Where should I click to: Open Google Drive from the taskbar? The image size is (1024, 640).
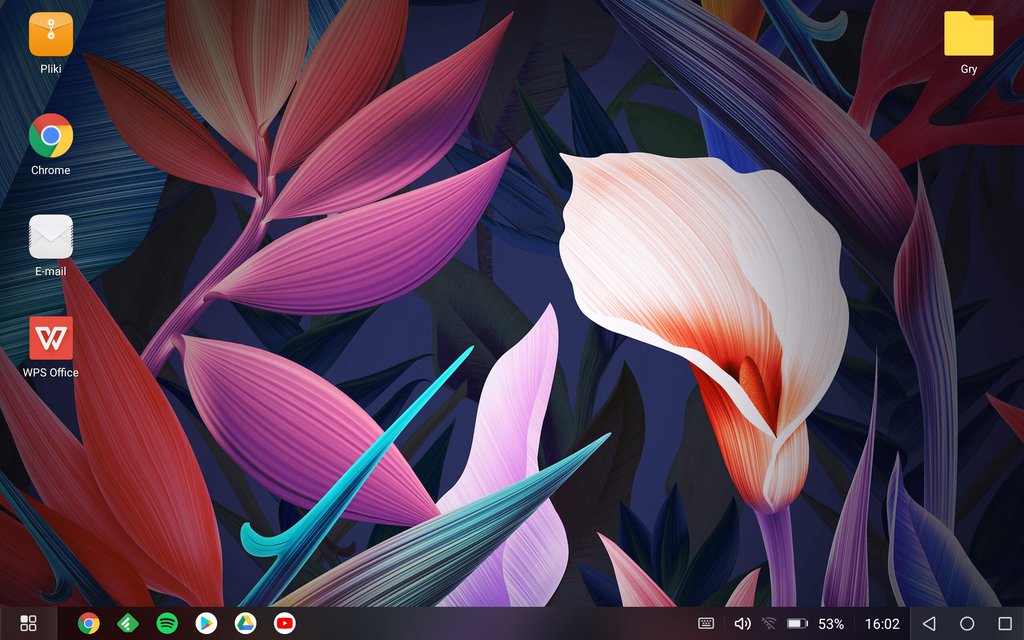tap(245, 623)
